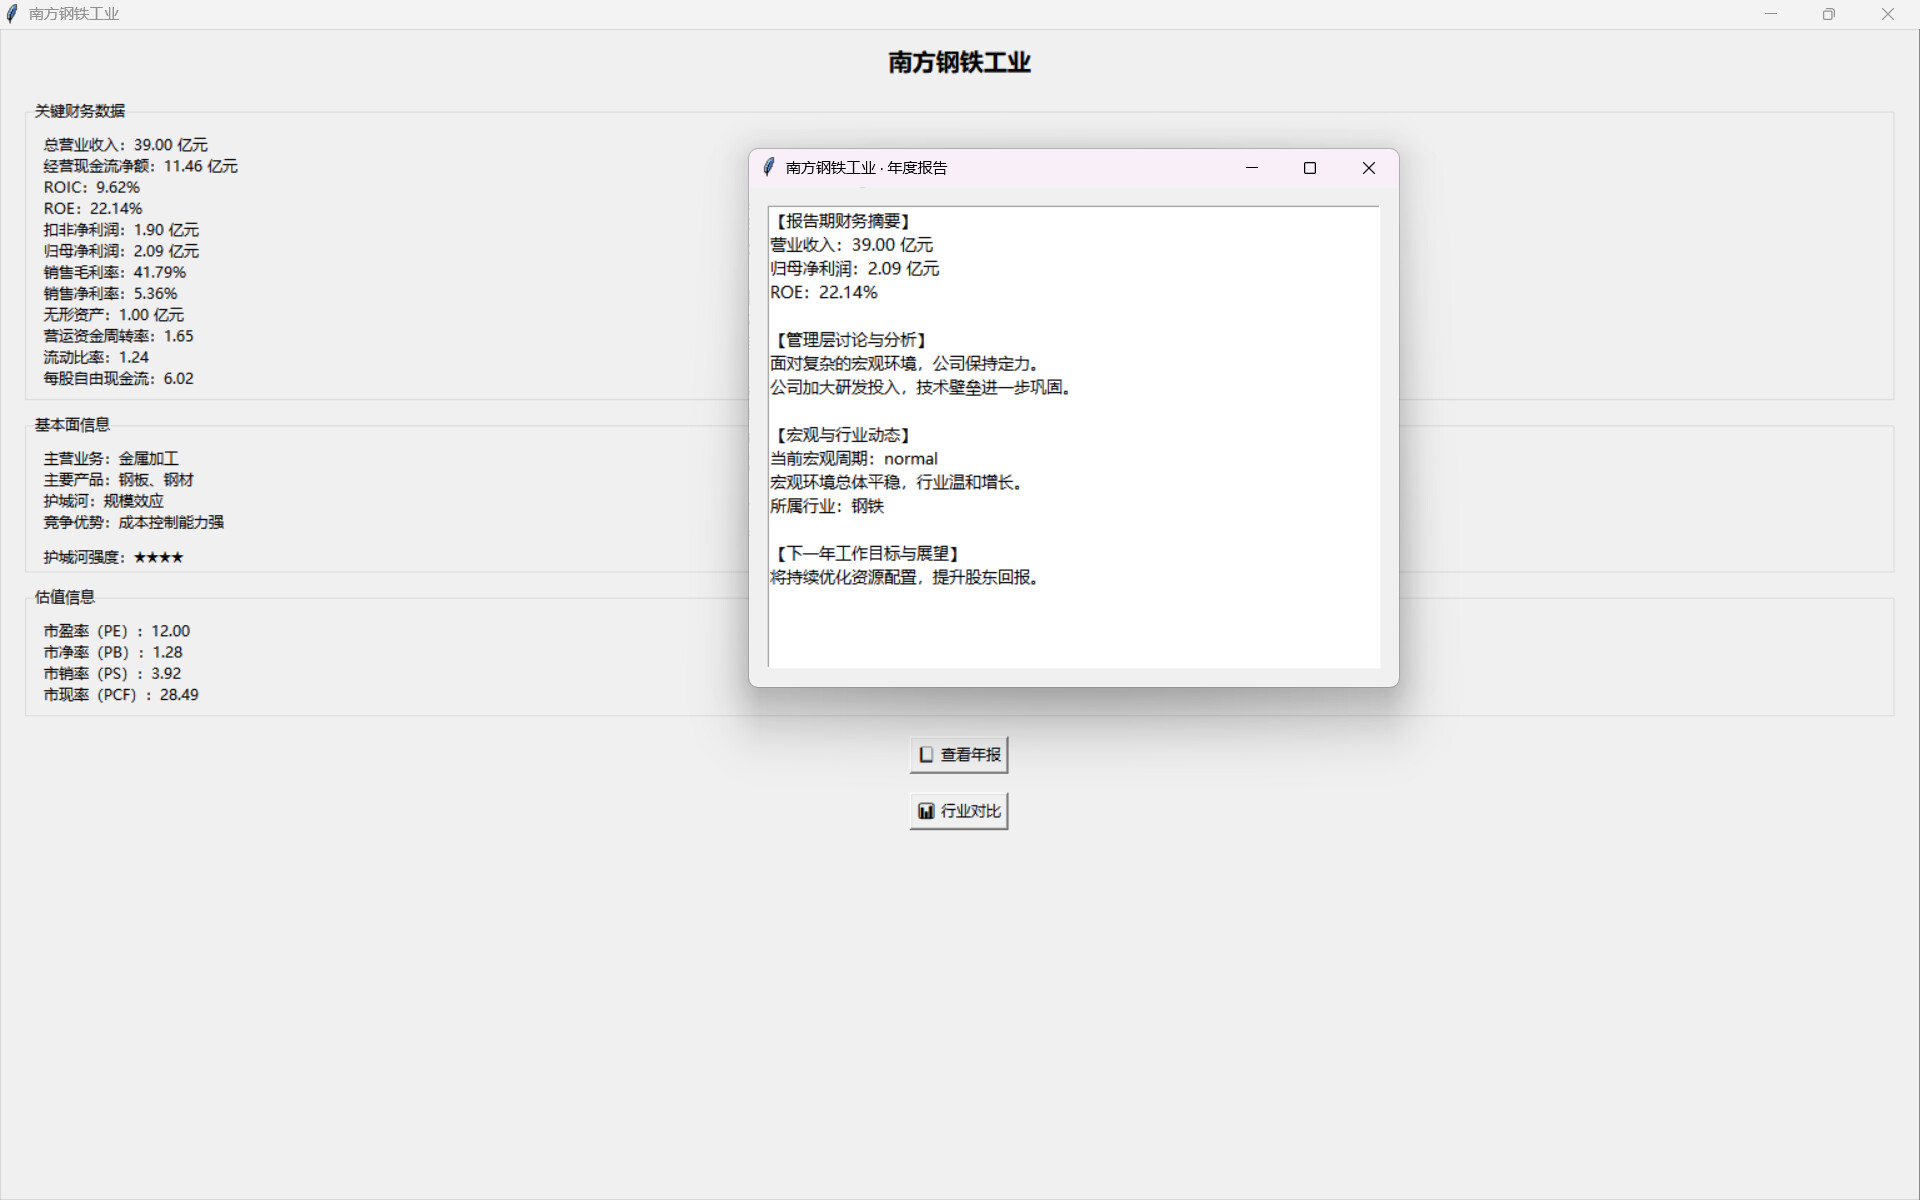Viewport: 1920px width, 1200px height.
Task: Close the main 南方钢铁工业 window
Action: tap(1887, 14)
